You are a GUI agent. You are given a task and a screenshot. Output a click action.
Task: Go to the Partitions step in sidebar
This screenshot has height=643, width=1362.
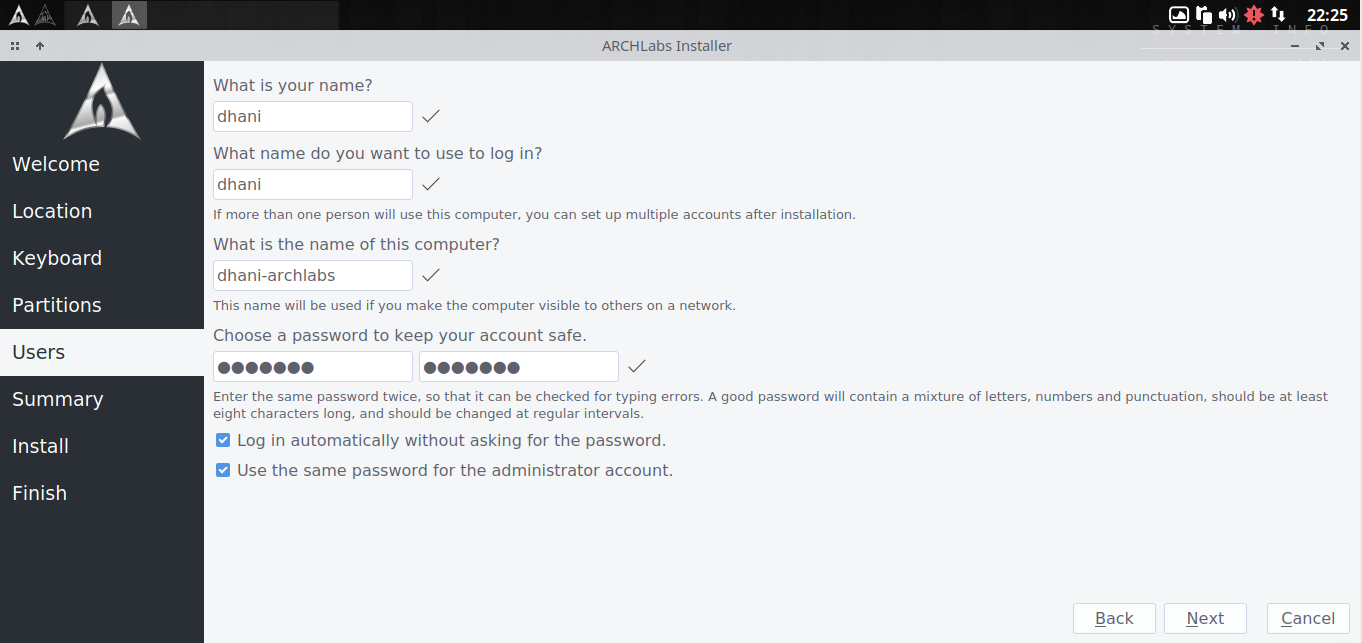57,305
